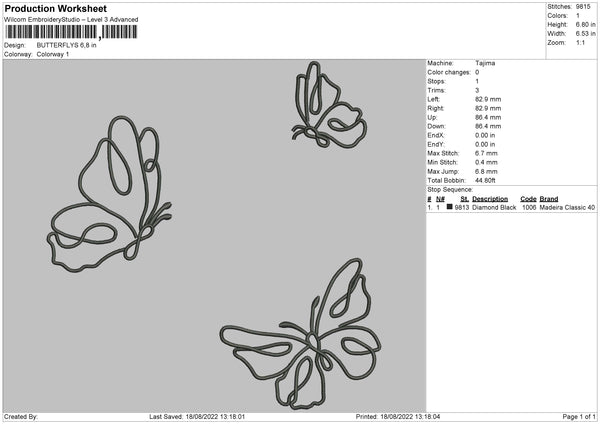The width and height of the screenshot is (600, 424).
Task: Click the design name BUTTERFLYS 6,8 in
Action: [66, 45]
